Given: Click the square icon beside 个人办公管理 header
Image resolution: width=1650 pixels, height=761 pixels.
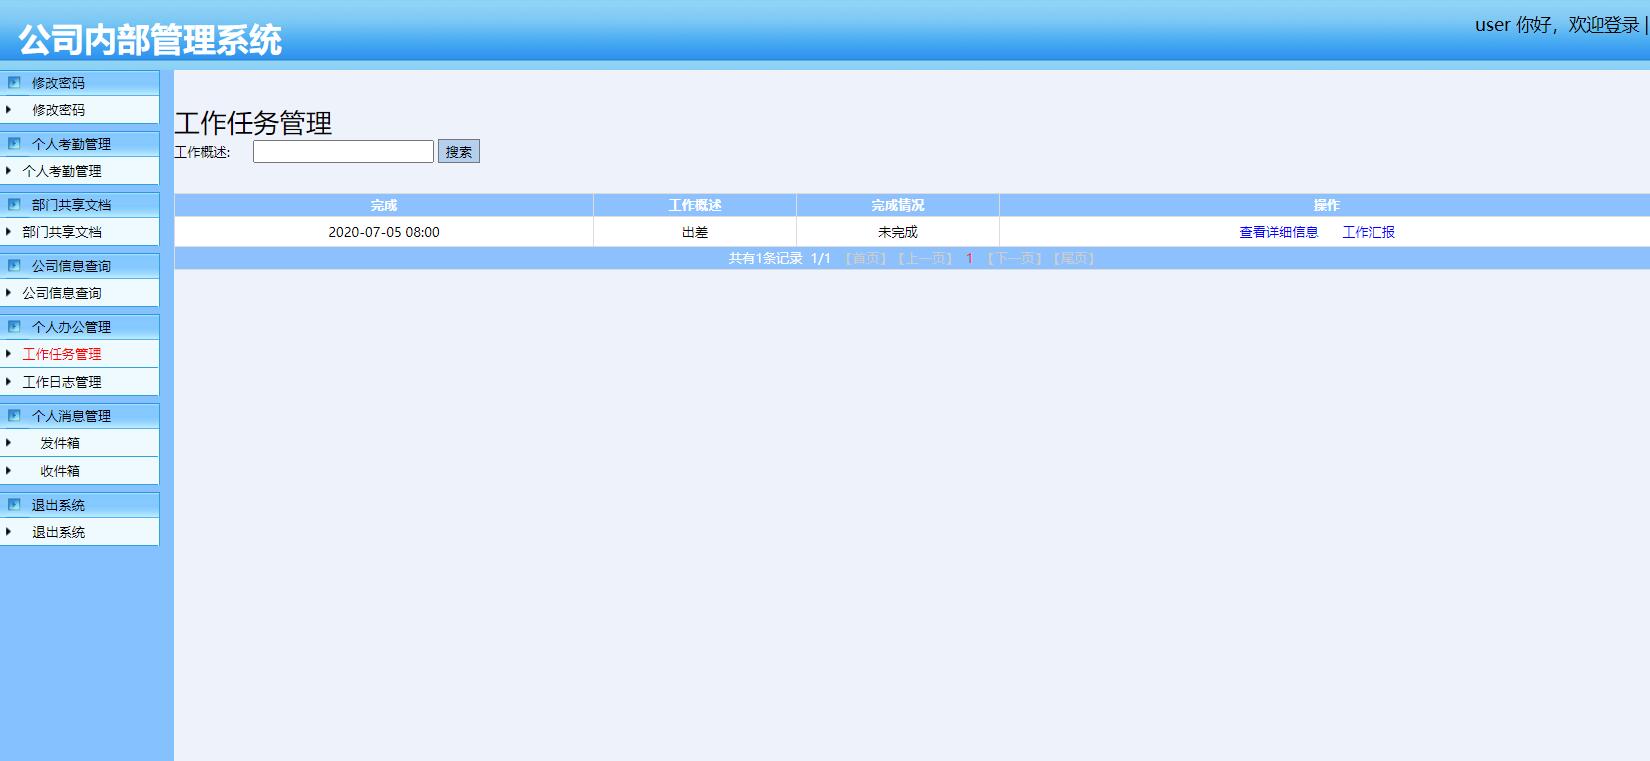Looking at the screenshot, I should [x=14, y=327].
